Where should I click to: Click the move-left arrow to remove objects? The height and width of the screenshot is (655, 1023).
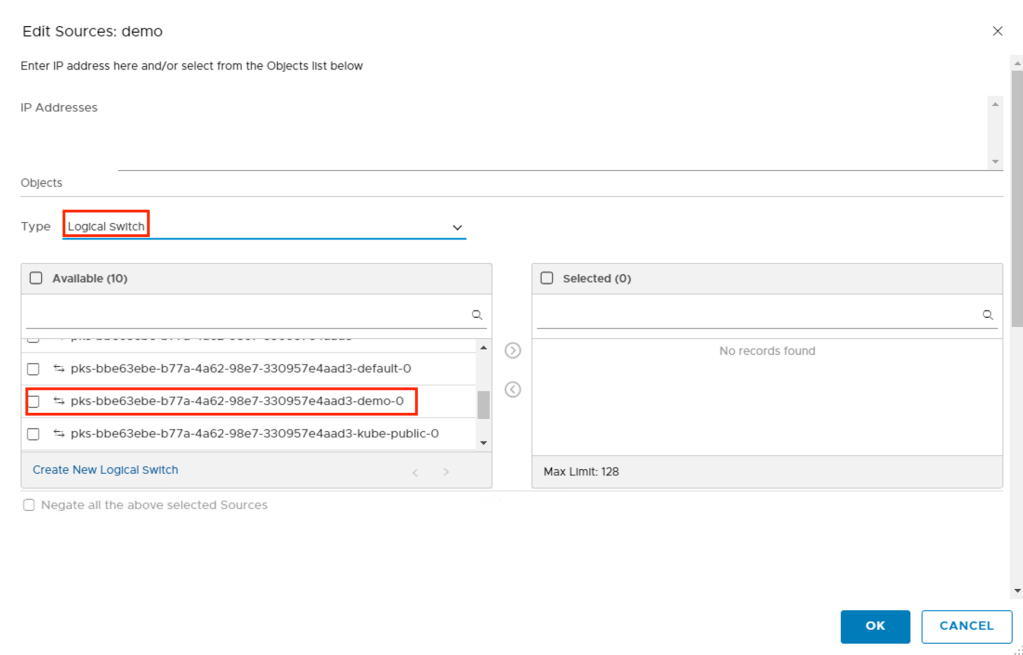tap(513, 389)
